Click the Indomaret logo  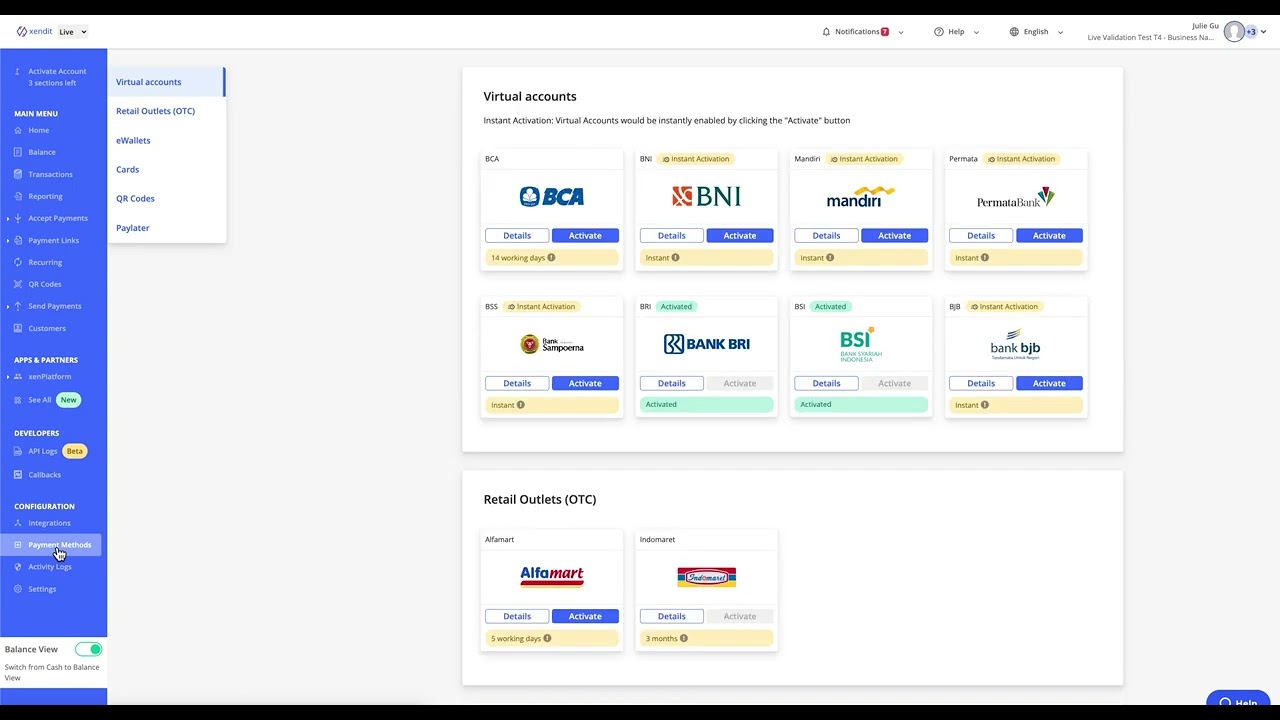pyautogui.click(x=706, y=576)
